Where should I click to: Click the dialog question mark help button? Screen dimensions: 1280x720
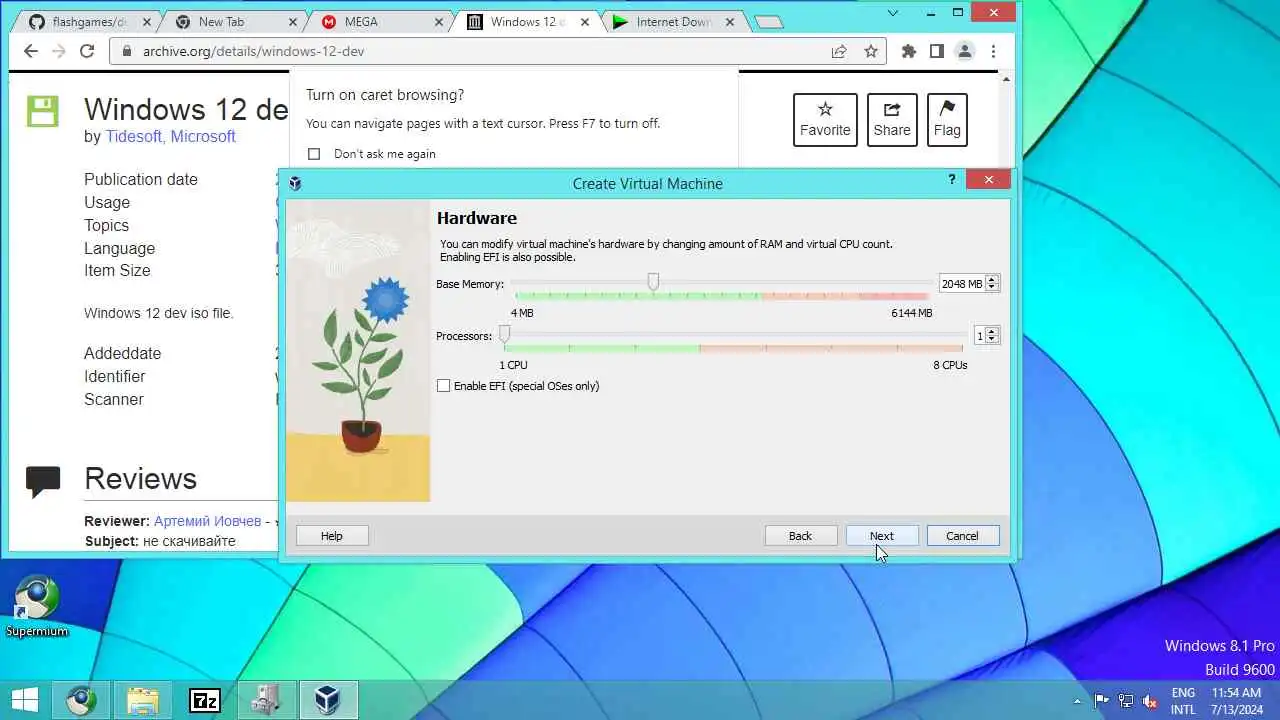click(x=951, y=179)
